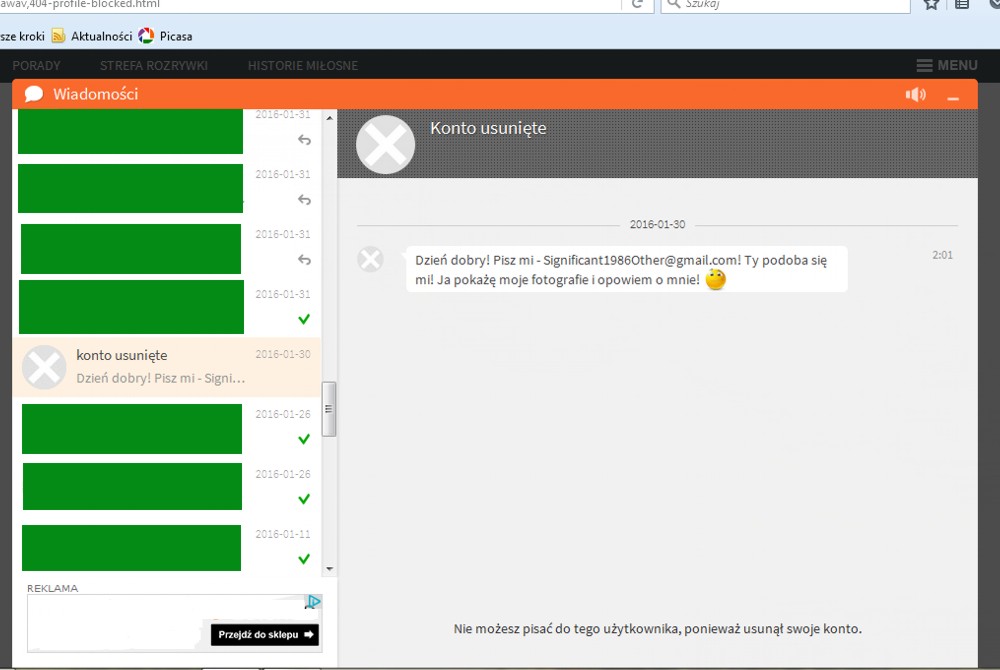Reload the page with browser refresh button

pos(636,4)
